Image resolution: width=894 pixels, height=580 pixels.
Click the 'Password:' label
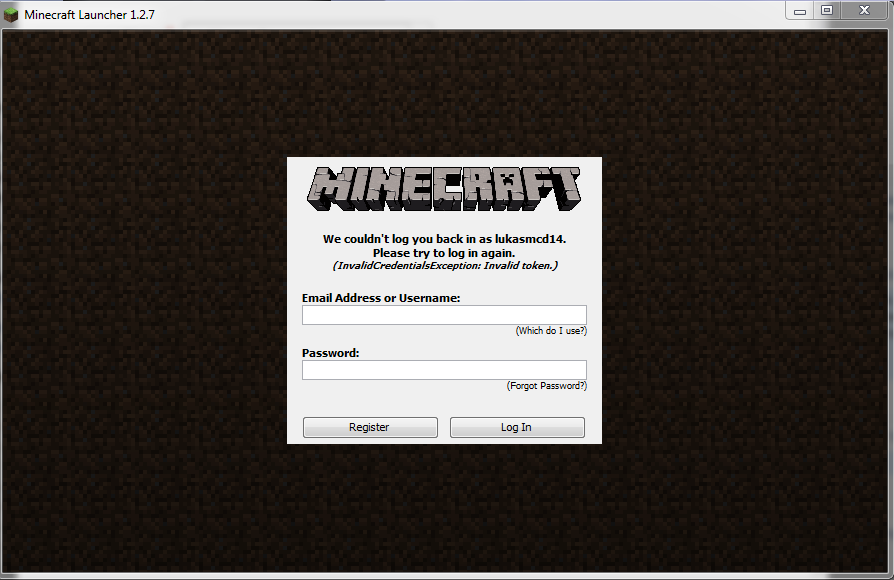point(331,353)
